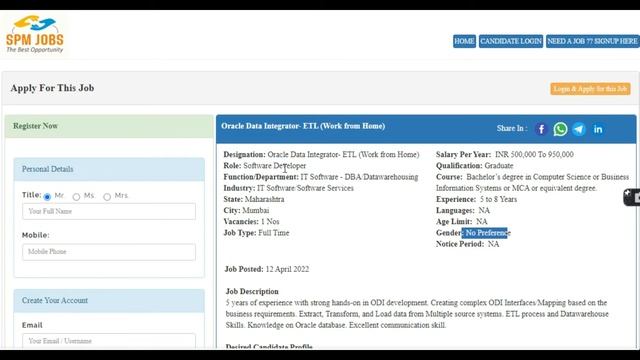Click the Role value Software Developer
This screenshot has height=360, width=640.
pyautogui.click(x=275, y=166)
